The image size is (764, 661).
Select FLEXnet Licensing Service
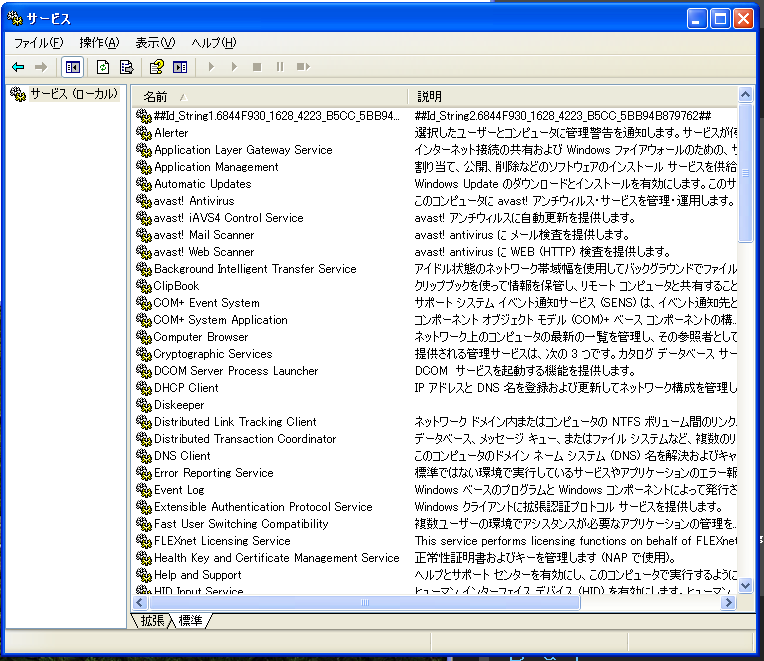tap(222, 541)
